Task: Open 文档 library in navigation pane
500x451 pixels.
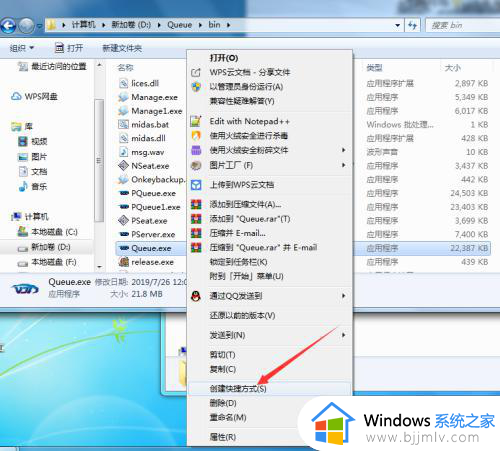Action: coord(33,172)
